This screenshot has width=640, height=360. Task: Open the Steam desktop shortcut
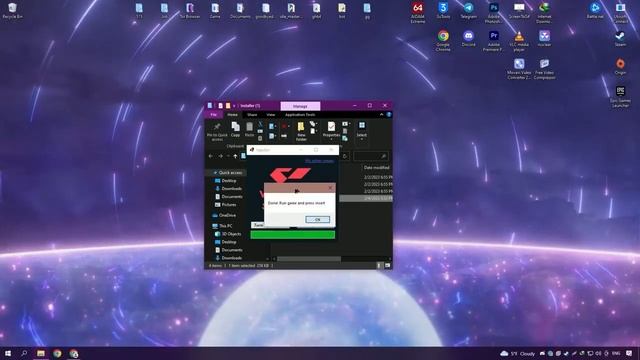[x=620, y=38]
